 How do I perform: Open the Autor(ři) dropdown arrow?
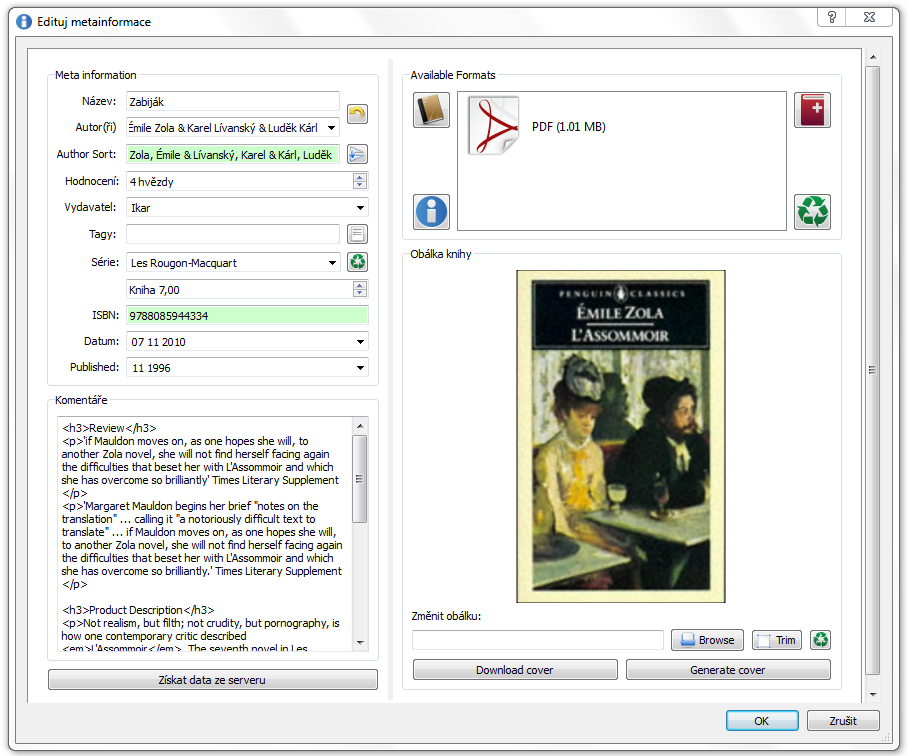click(331, 128)
